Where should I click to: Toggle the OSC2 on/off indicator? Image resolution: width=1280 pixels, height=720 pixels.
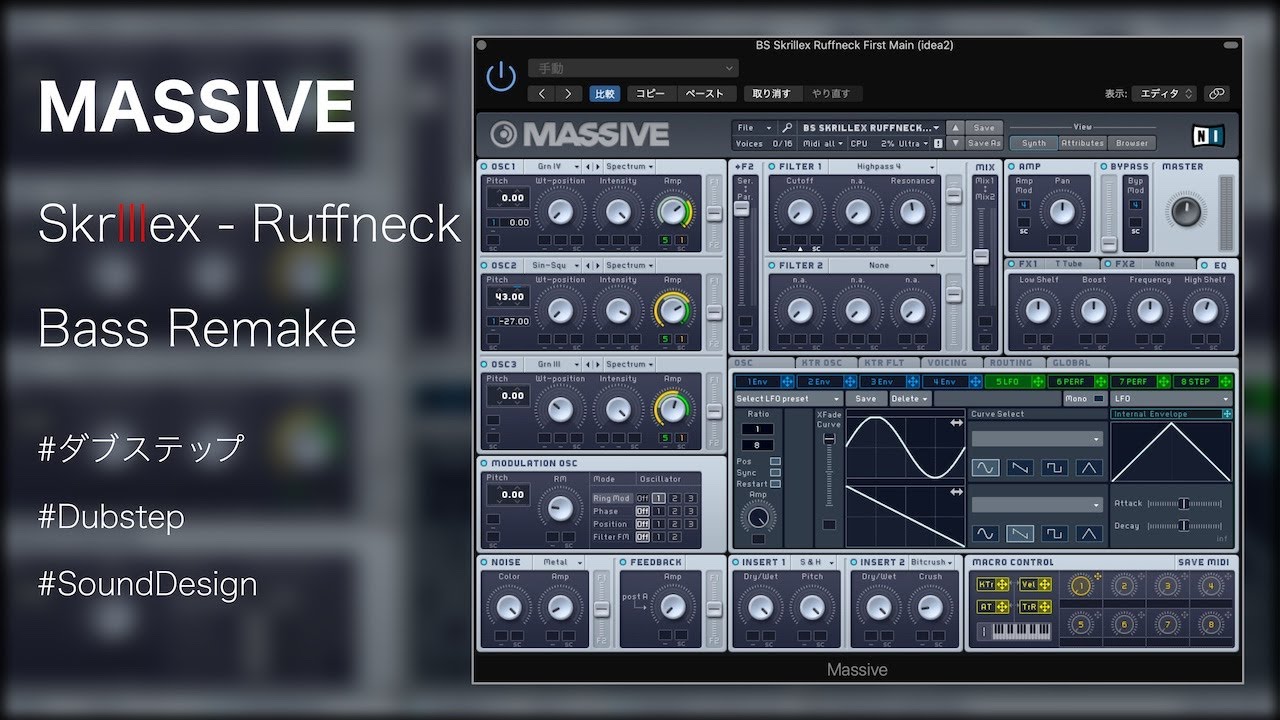485,266
